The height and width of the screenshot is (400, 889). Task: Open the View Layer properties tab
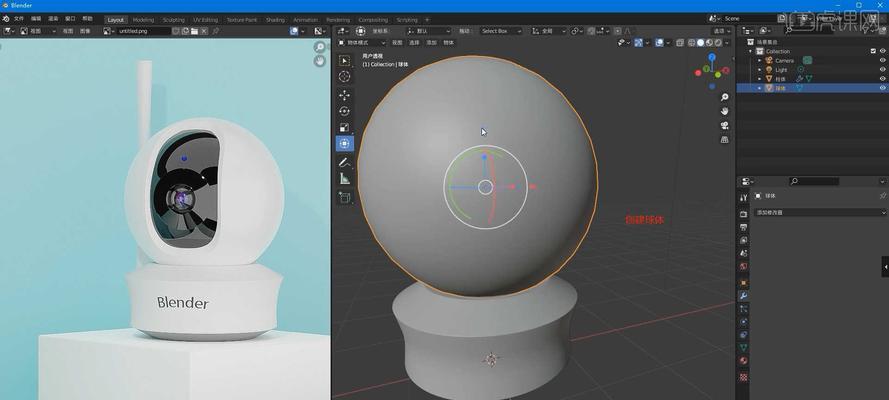744,240
